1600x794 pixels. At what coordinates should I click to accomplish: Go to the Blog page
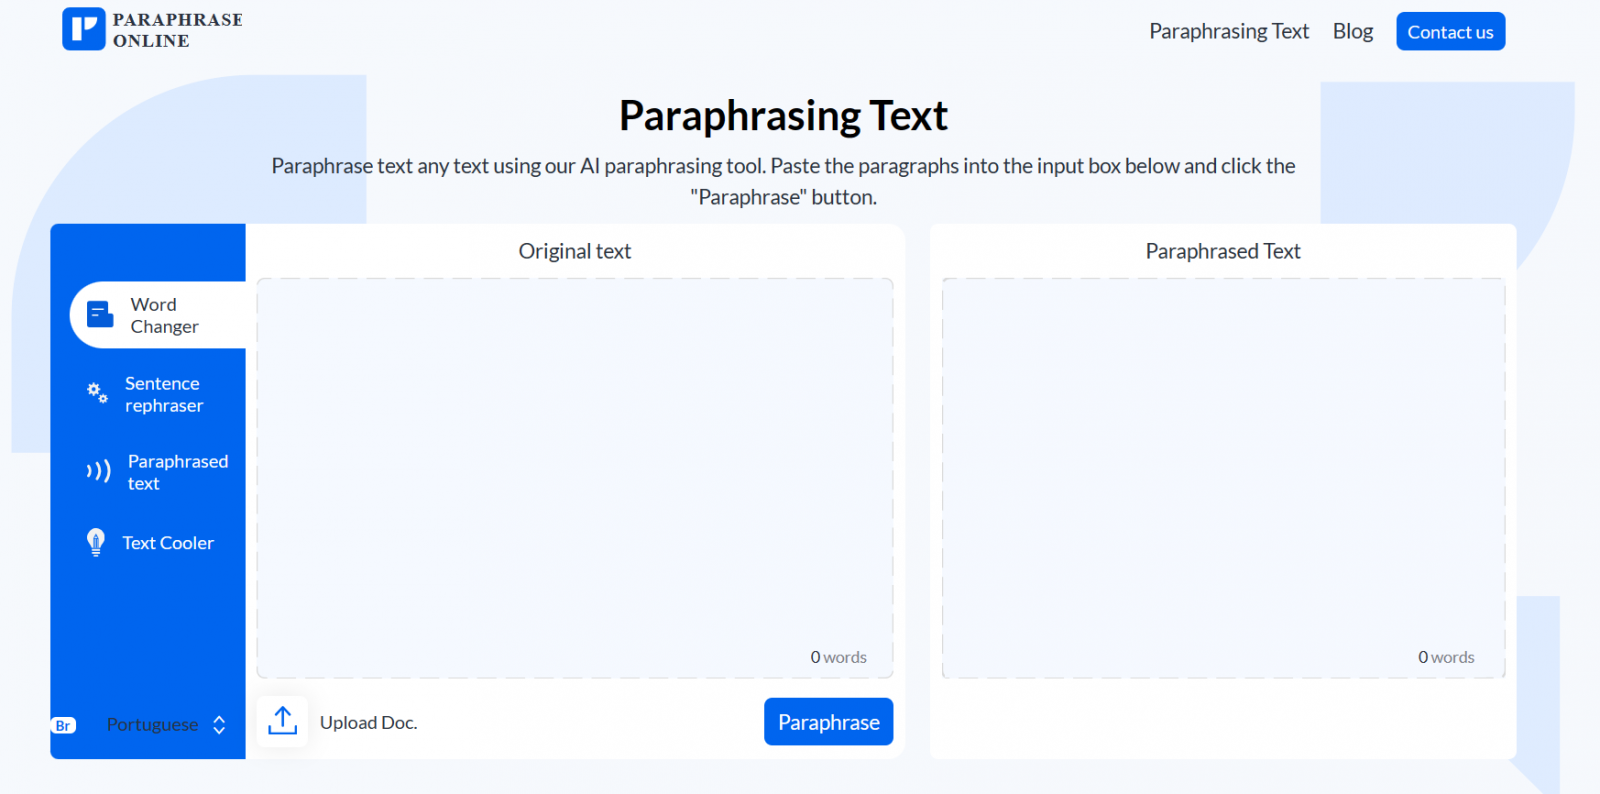1352,32
